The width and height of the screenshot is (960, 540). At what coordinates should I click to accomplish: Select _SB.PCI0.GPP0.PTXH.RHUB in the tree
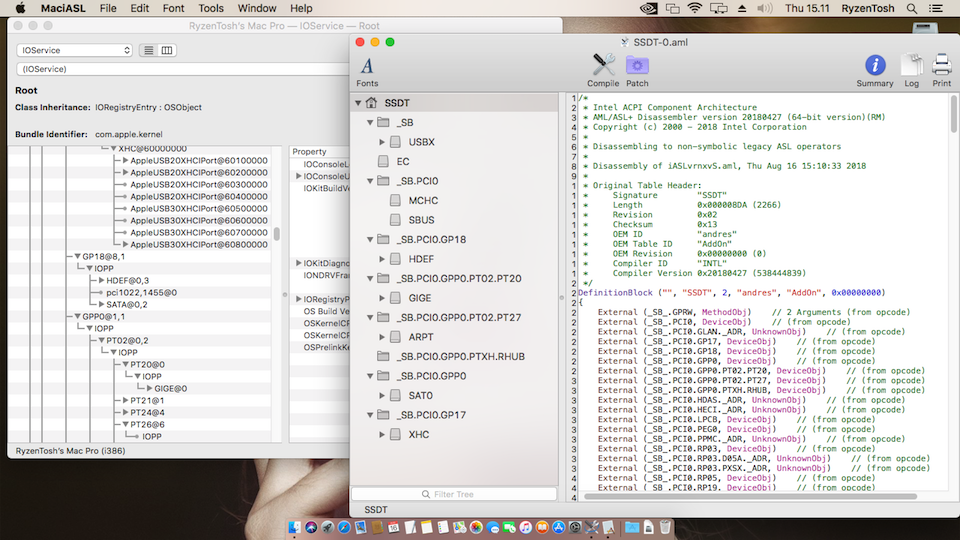[460, 357]
